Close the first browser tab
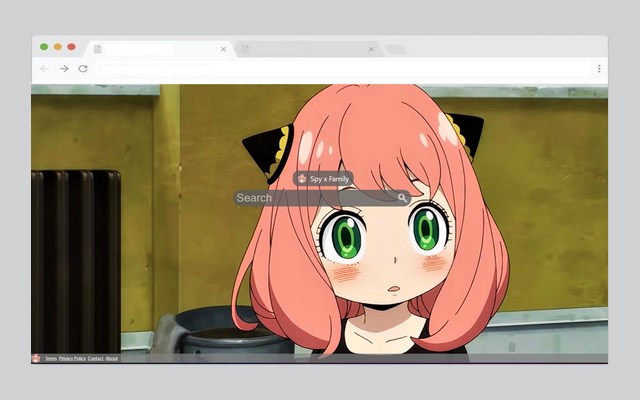 point(223,49)
